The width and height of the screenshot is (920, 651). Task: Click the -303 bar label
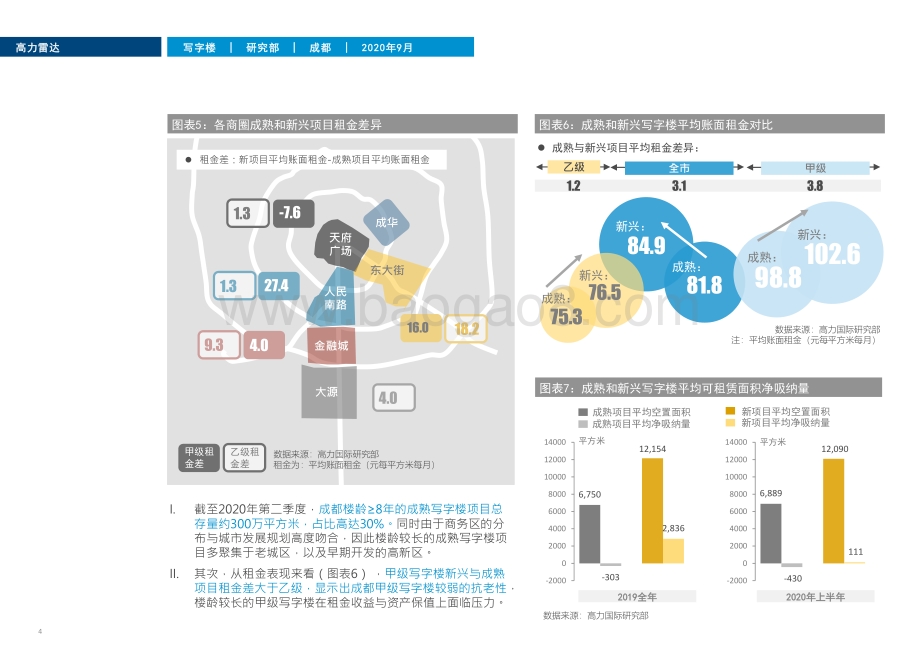[610, 577]
